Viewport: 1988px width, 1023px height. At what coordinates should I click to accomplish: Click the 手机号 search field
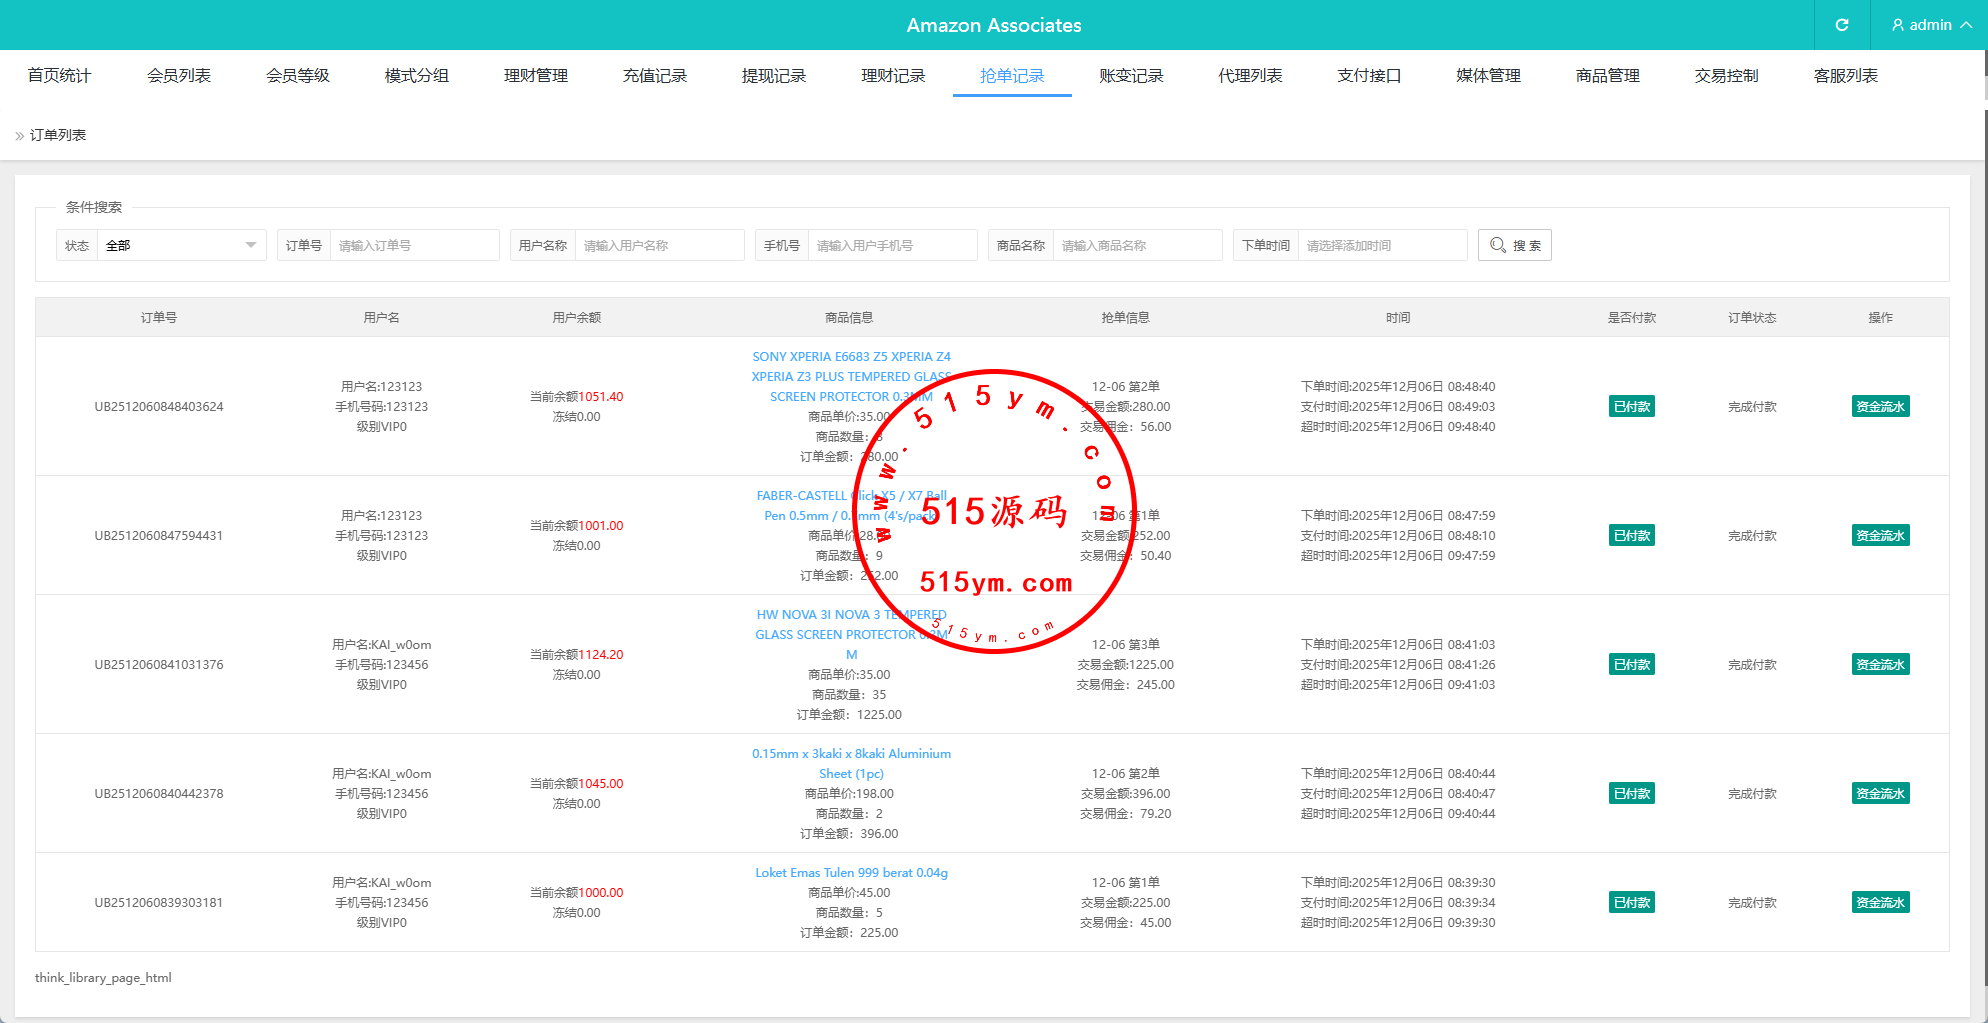pos(892,245)
